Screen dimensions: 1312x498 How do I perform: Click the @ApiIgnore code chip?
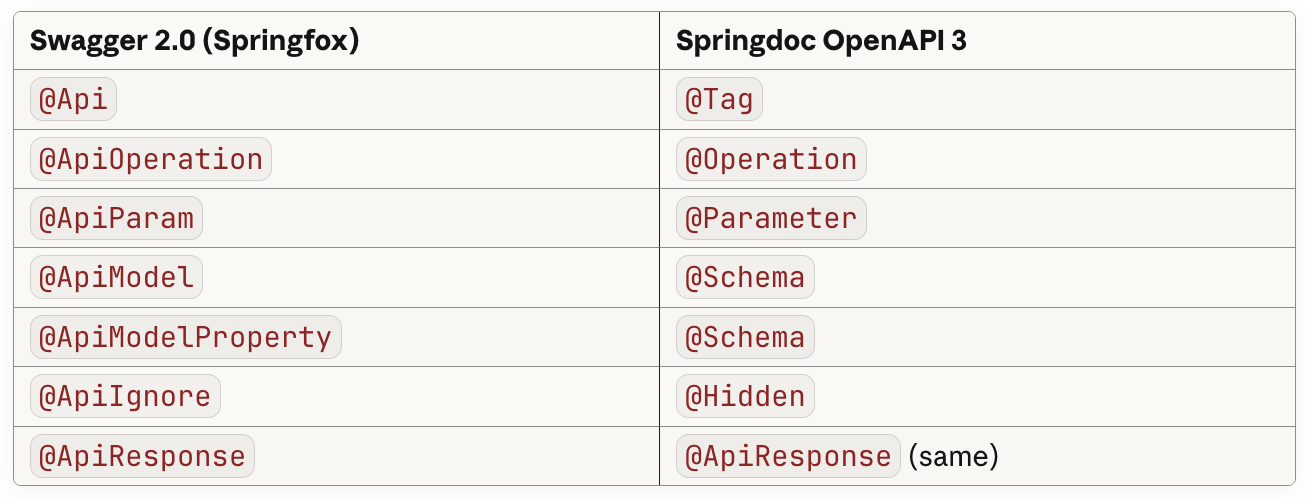pyautogui.click(x=125, y=396)
